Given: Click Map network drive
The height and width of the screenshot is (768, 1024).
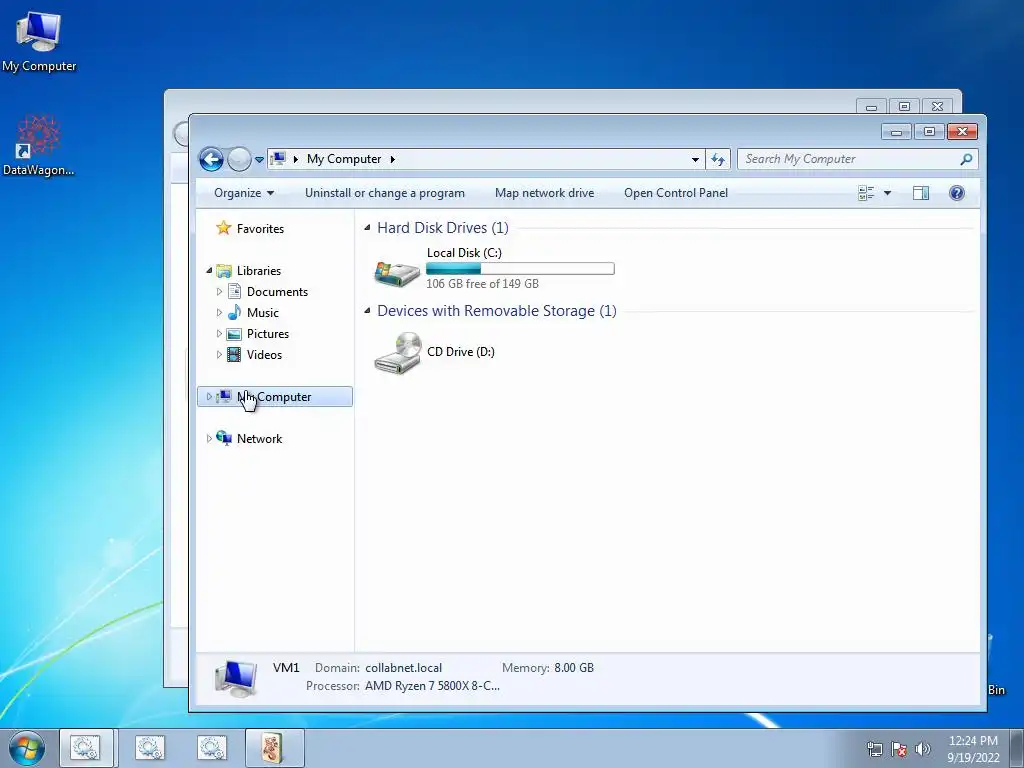Looking at the screenshot, I should (545, 193).
